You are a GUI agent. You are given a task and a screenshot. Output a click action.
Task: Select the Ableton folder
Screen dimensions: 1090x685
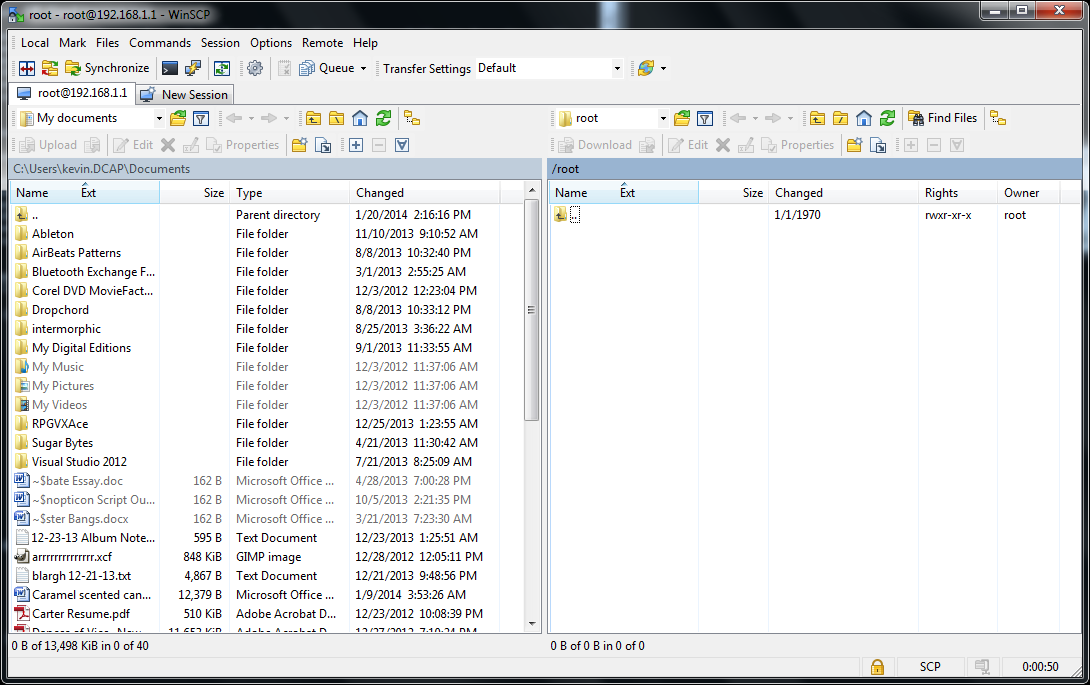pyautogui.click(x=52, y=234)
